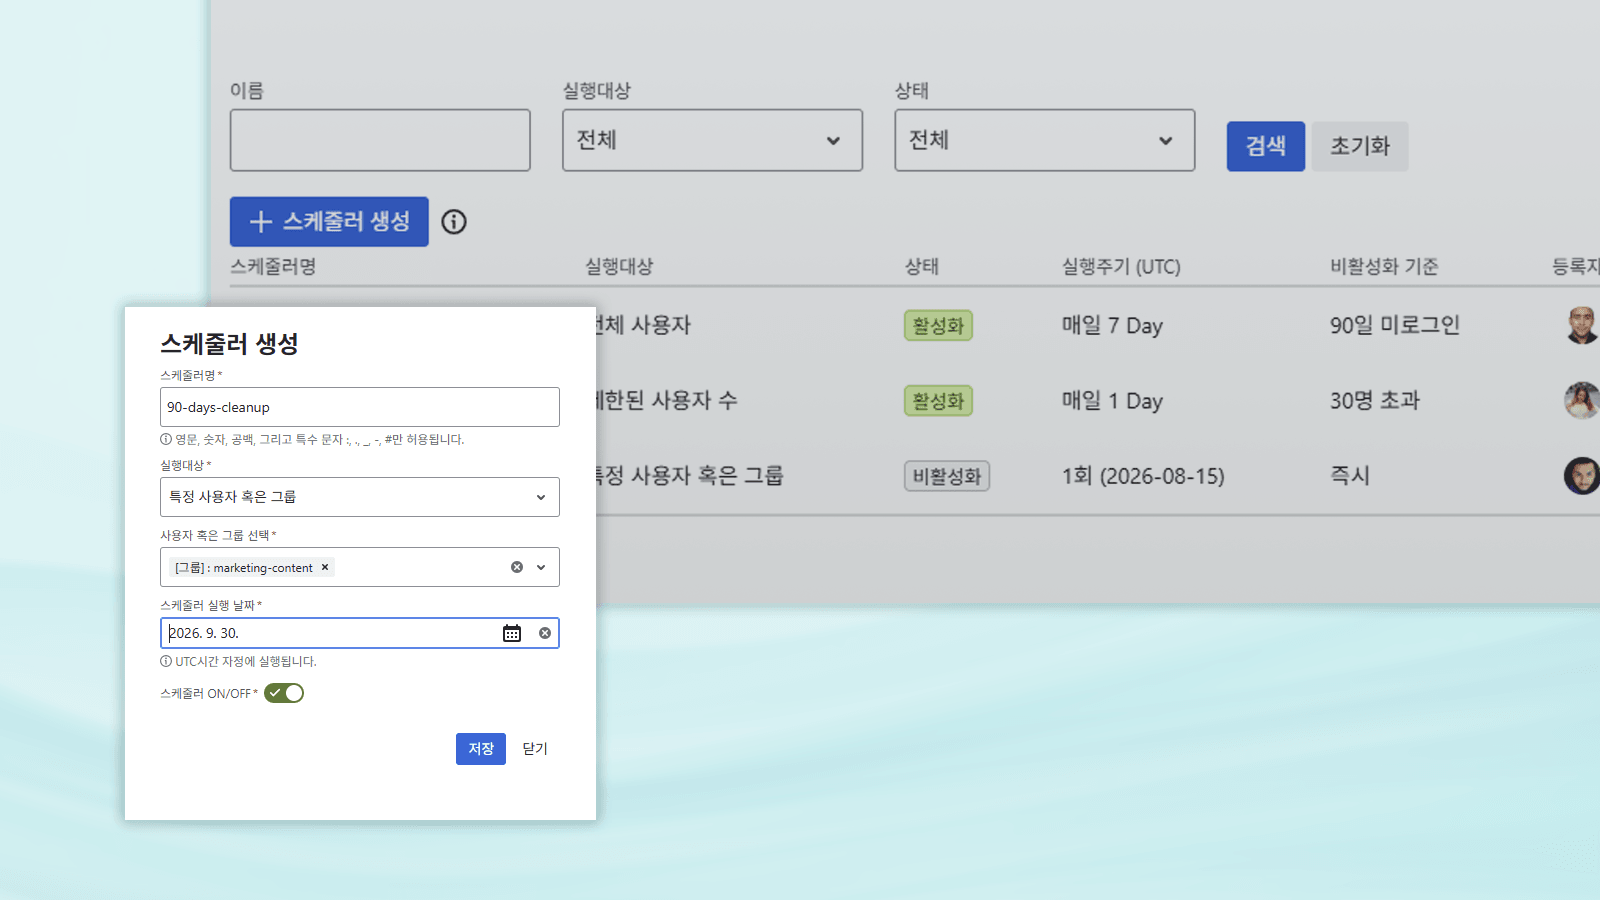The image size is (1600, 900).
Task: Expand the user or group selection chevron
Action: point(541,567)
